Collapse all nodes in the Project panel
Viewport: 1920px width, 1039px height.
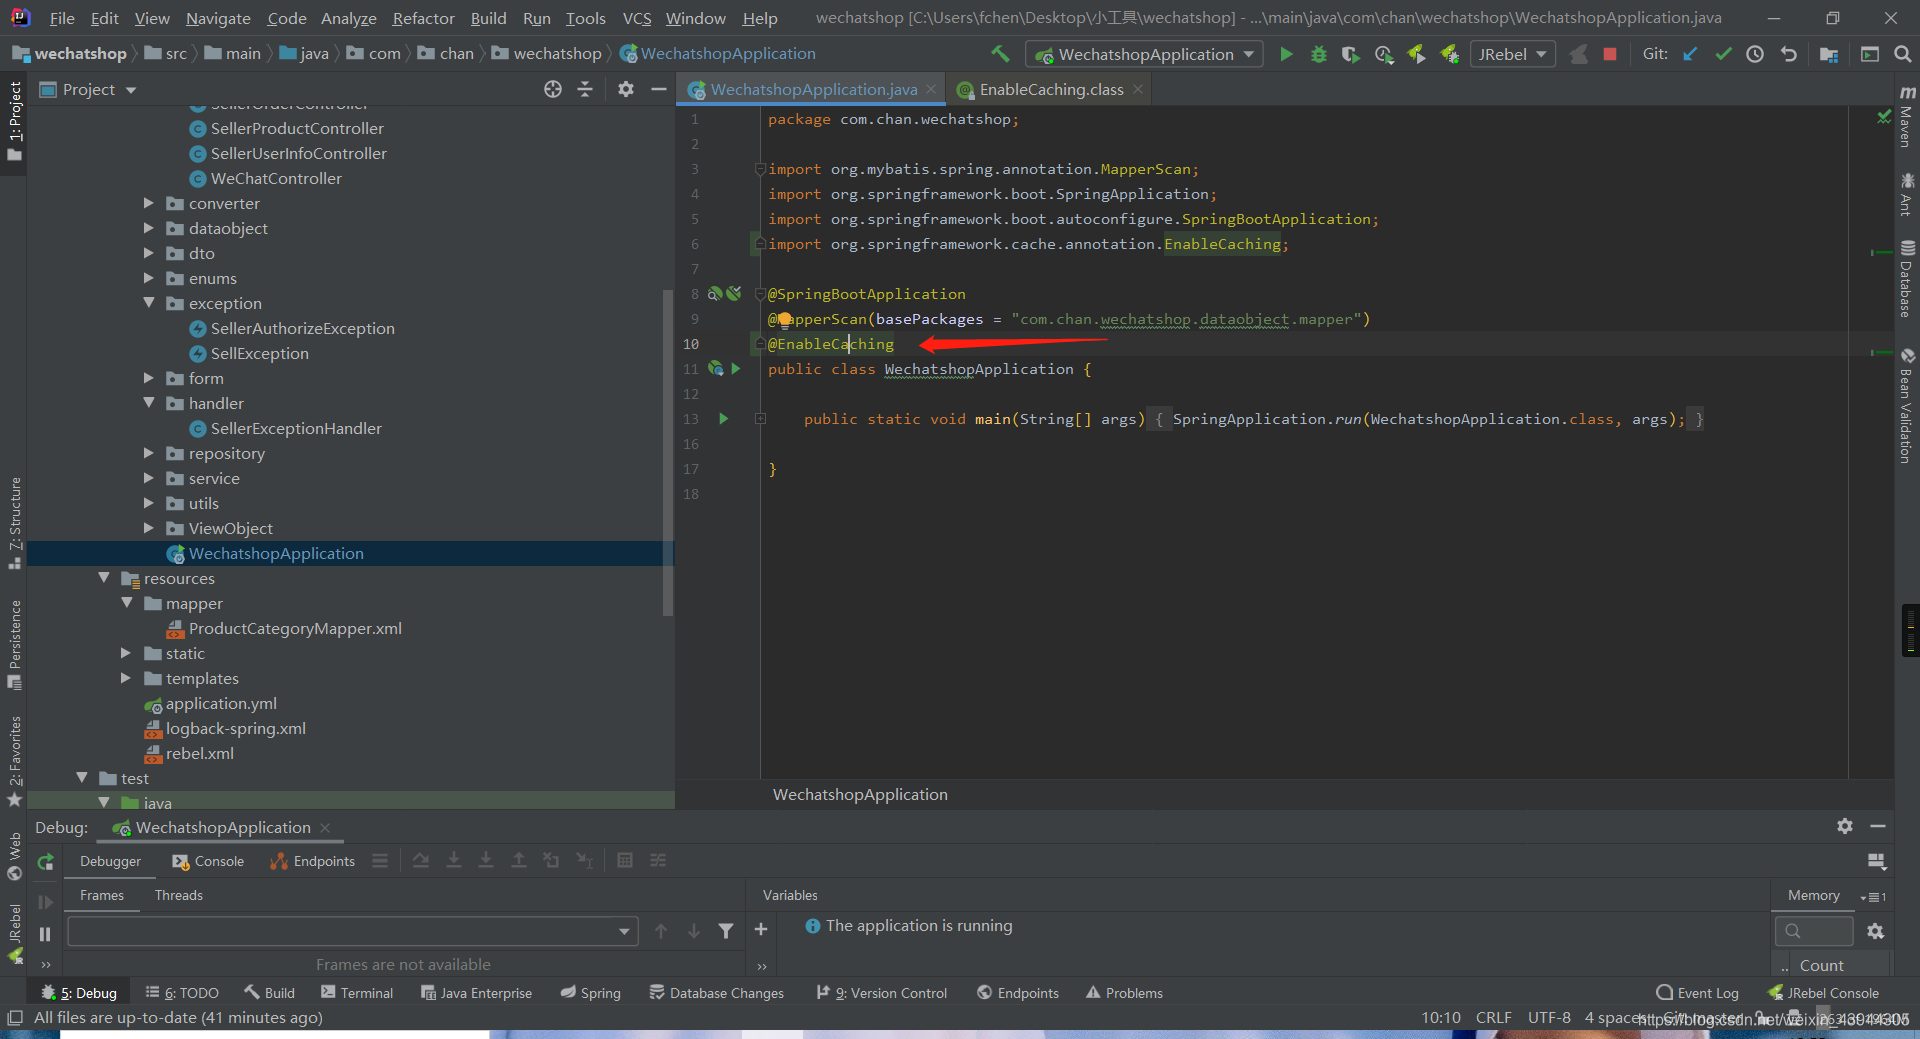[x=585, y=89]
